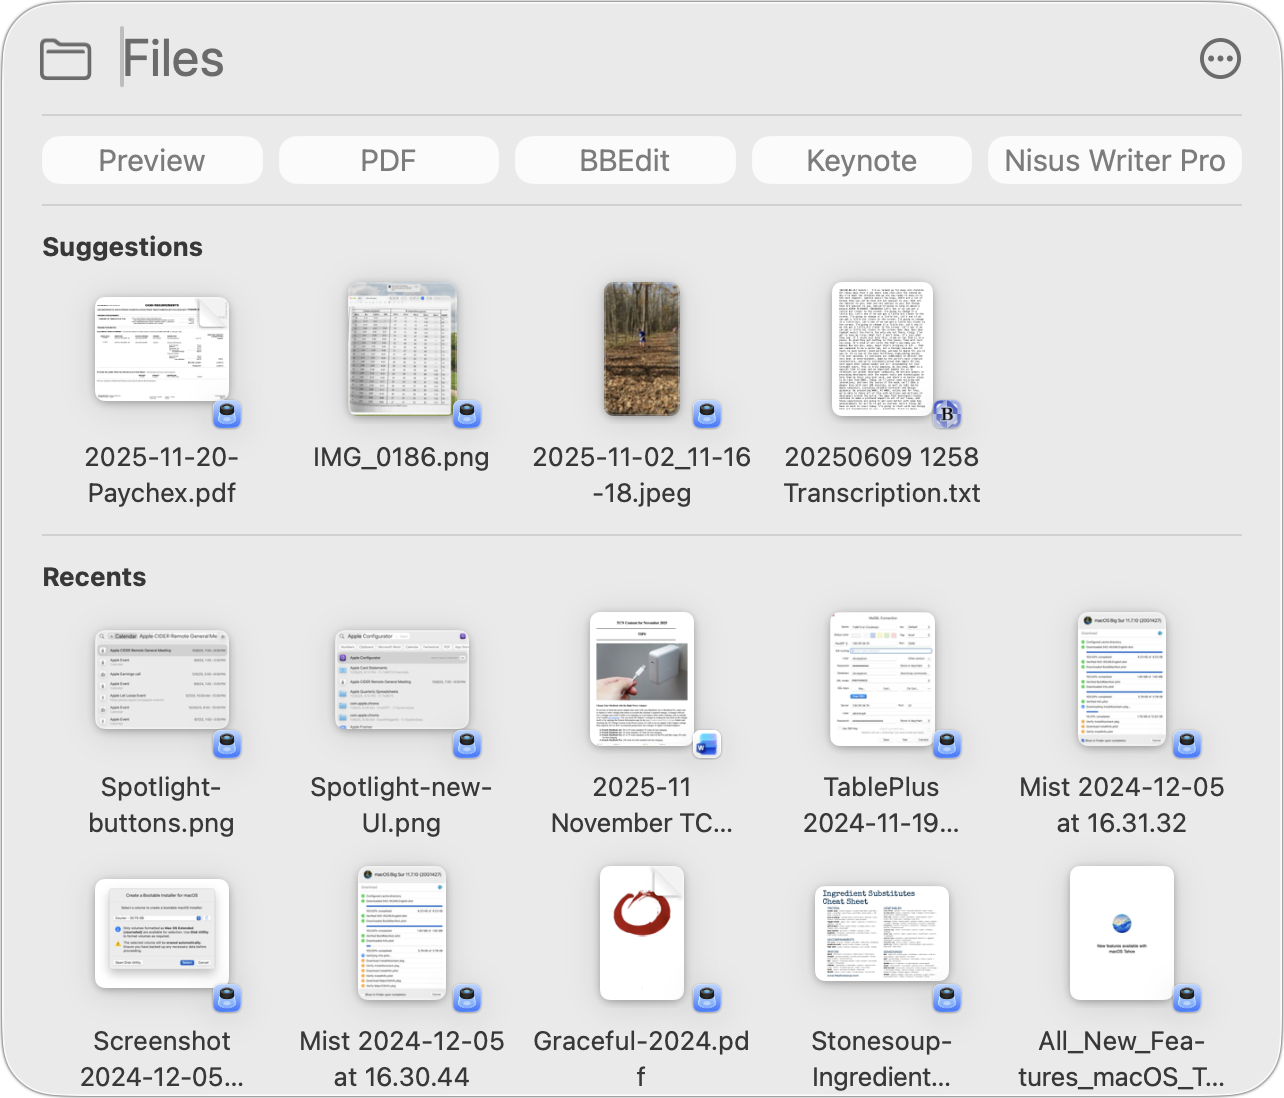This screenshot has height=1098, width=1284.
Task: Click the Word badge on 2025-11 November TC thumbnail
Action: pyautogui.click(x=707, y=744)
